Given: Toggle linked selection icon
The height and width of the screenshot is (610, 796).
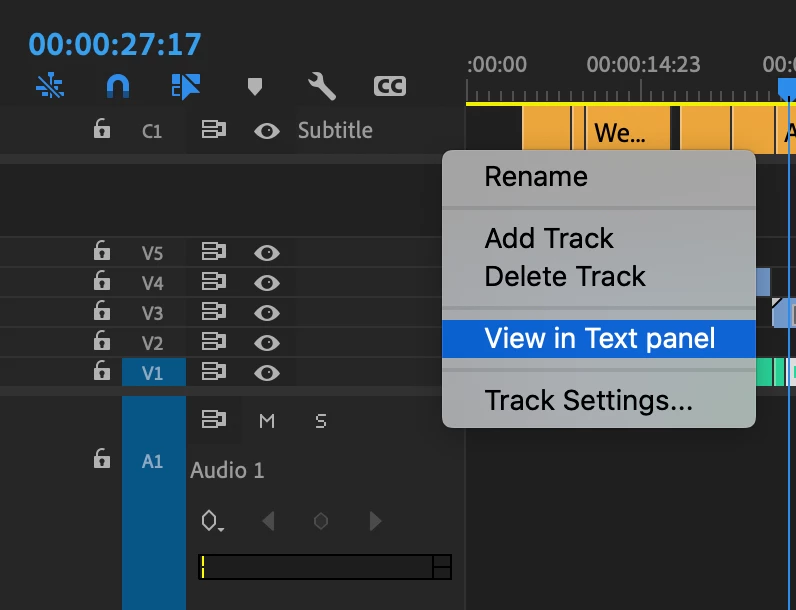Looking at the screenshot, I should 185,86.
